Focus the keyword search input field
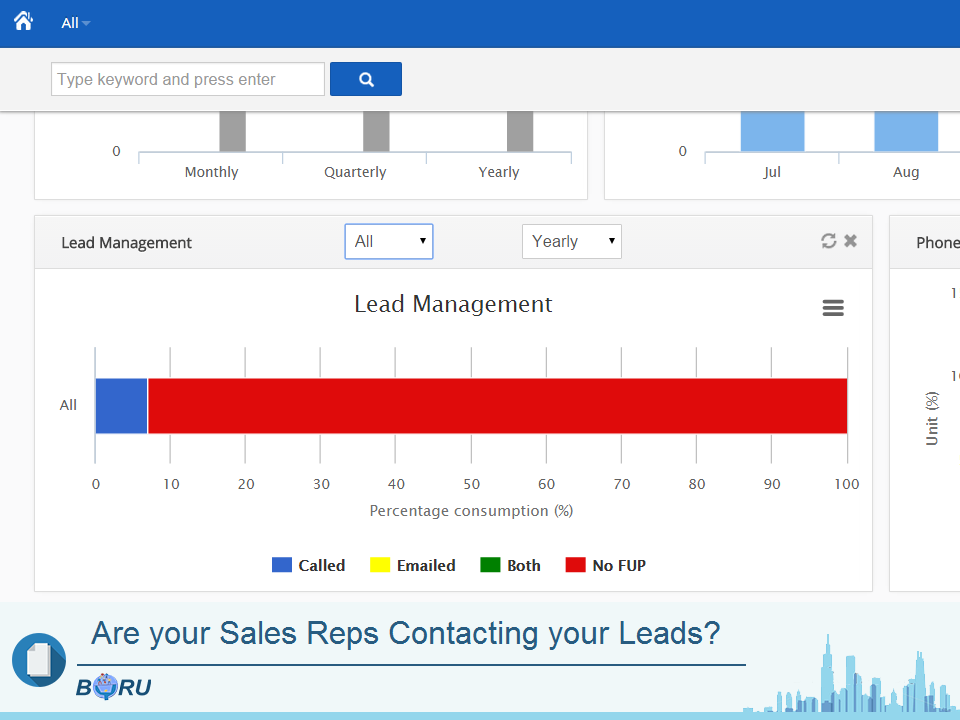Image resolution: width=960 pixels, height=720 pixels. point(188,79)
